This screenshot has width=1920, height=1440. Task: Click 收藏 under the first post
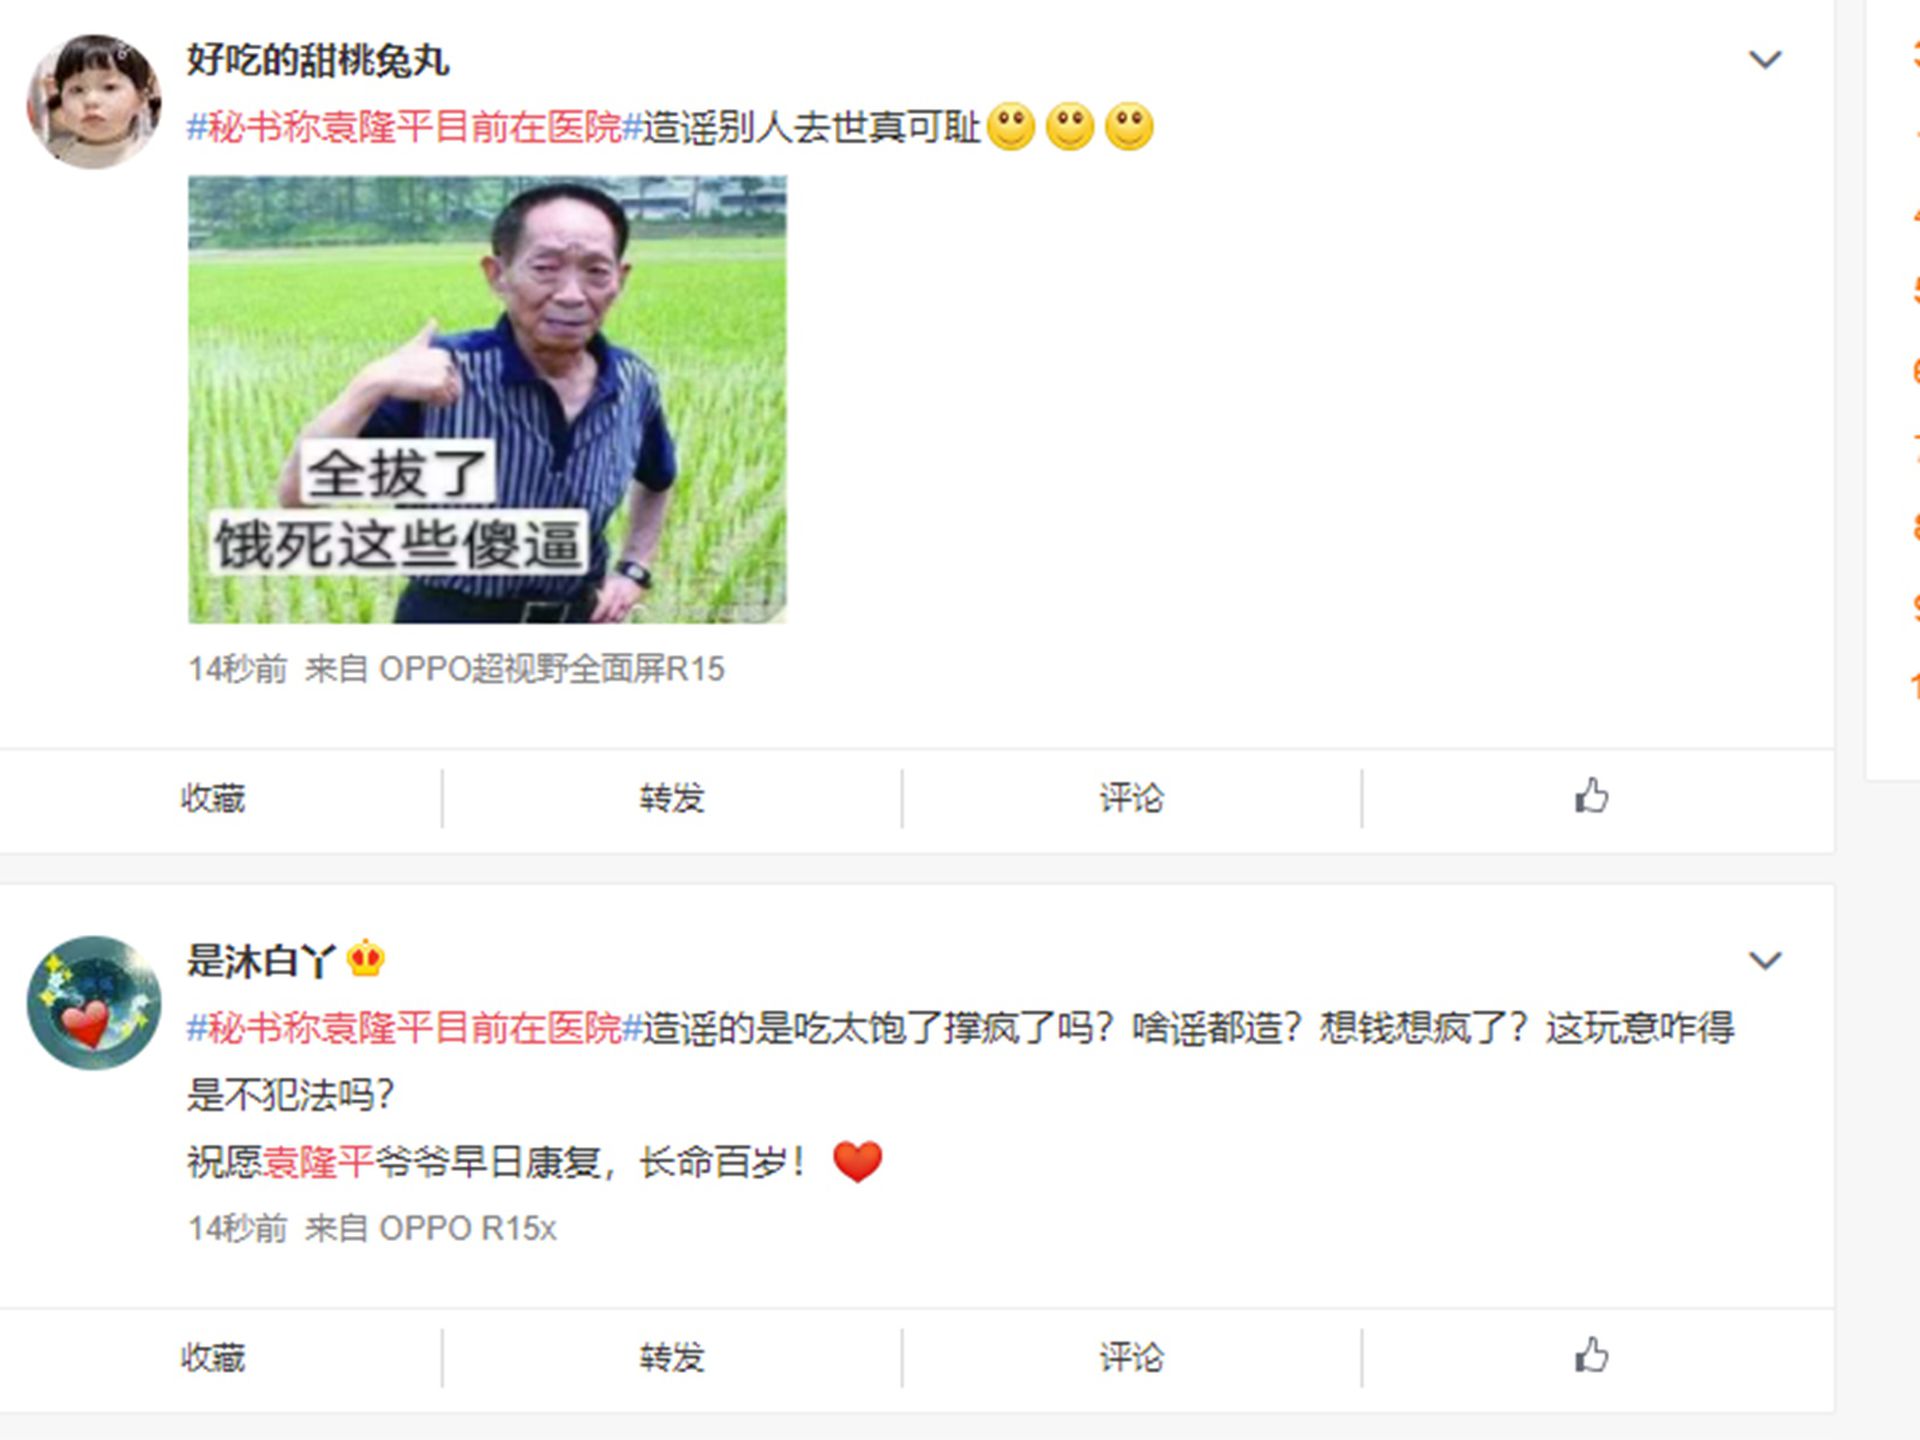click(x=213, y=798)
